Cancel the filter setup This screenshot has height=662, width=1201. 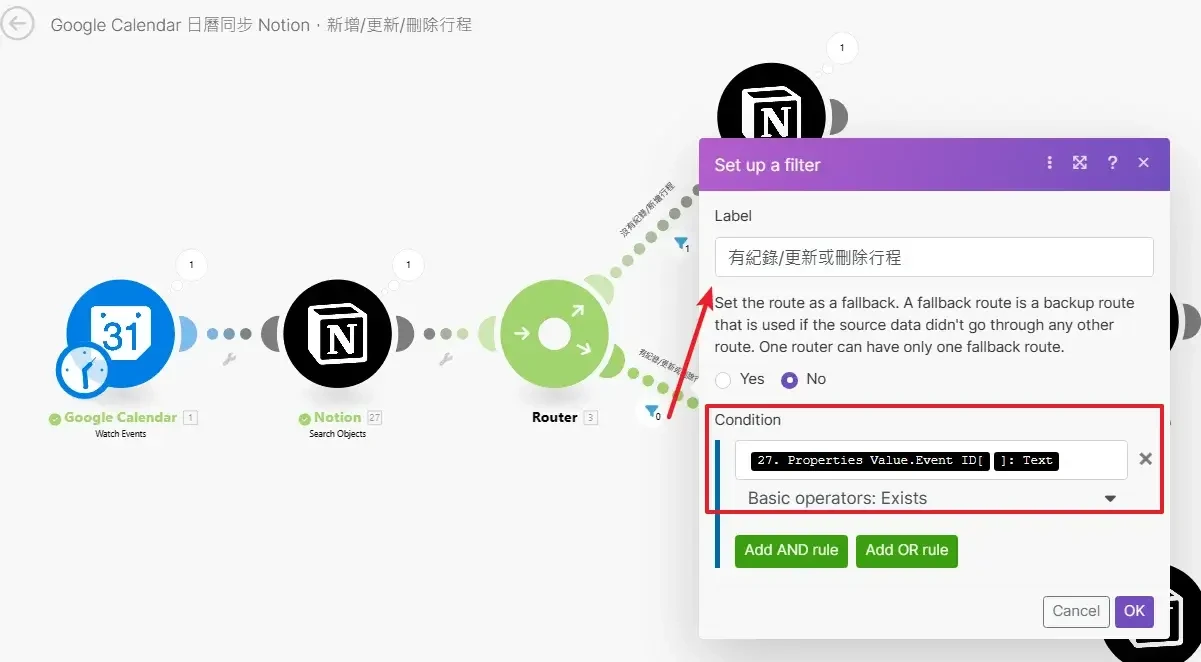pyautogui.click(x=1076, y=611)
